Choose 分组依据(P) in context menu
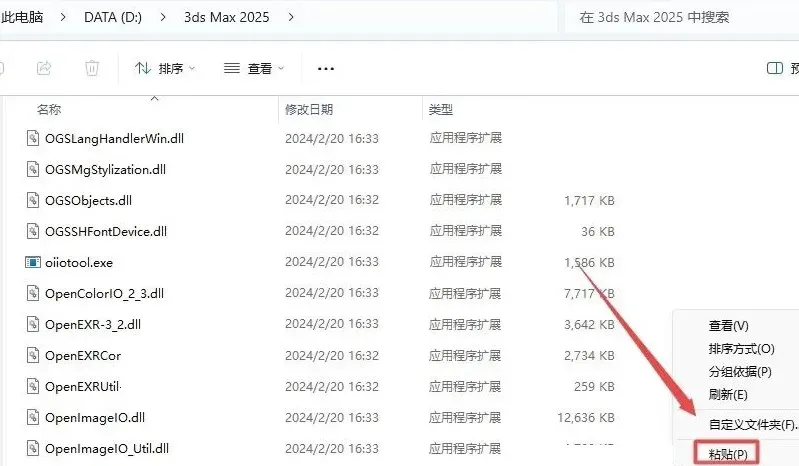 [x=740, y=372]
